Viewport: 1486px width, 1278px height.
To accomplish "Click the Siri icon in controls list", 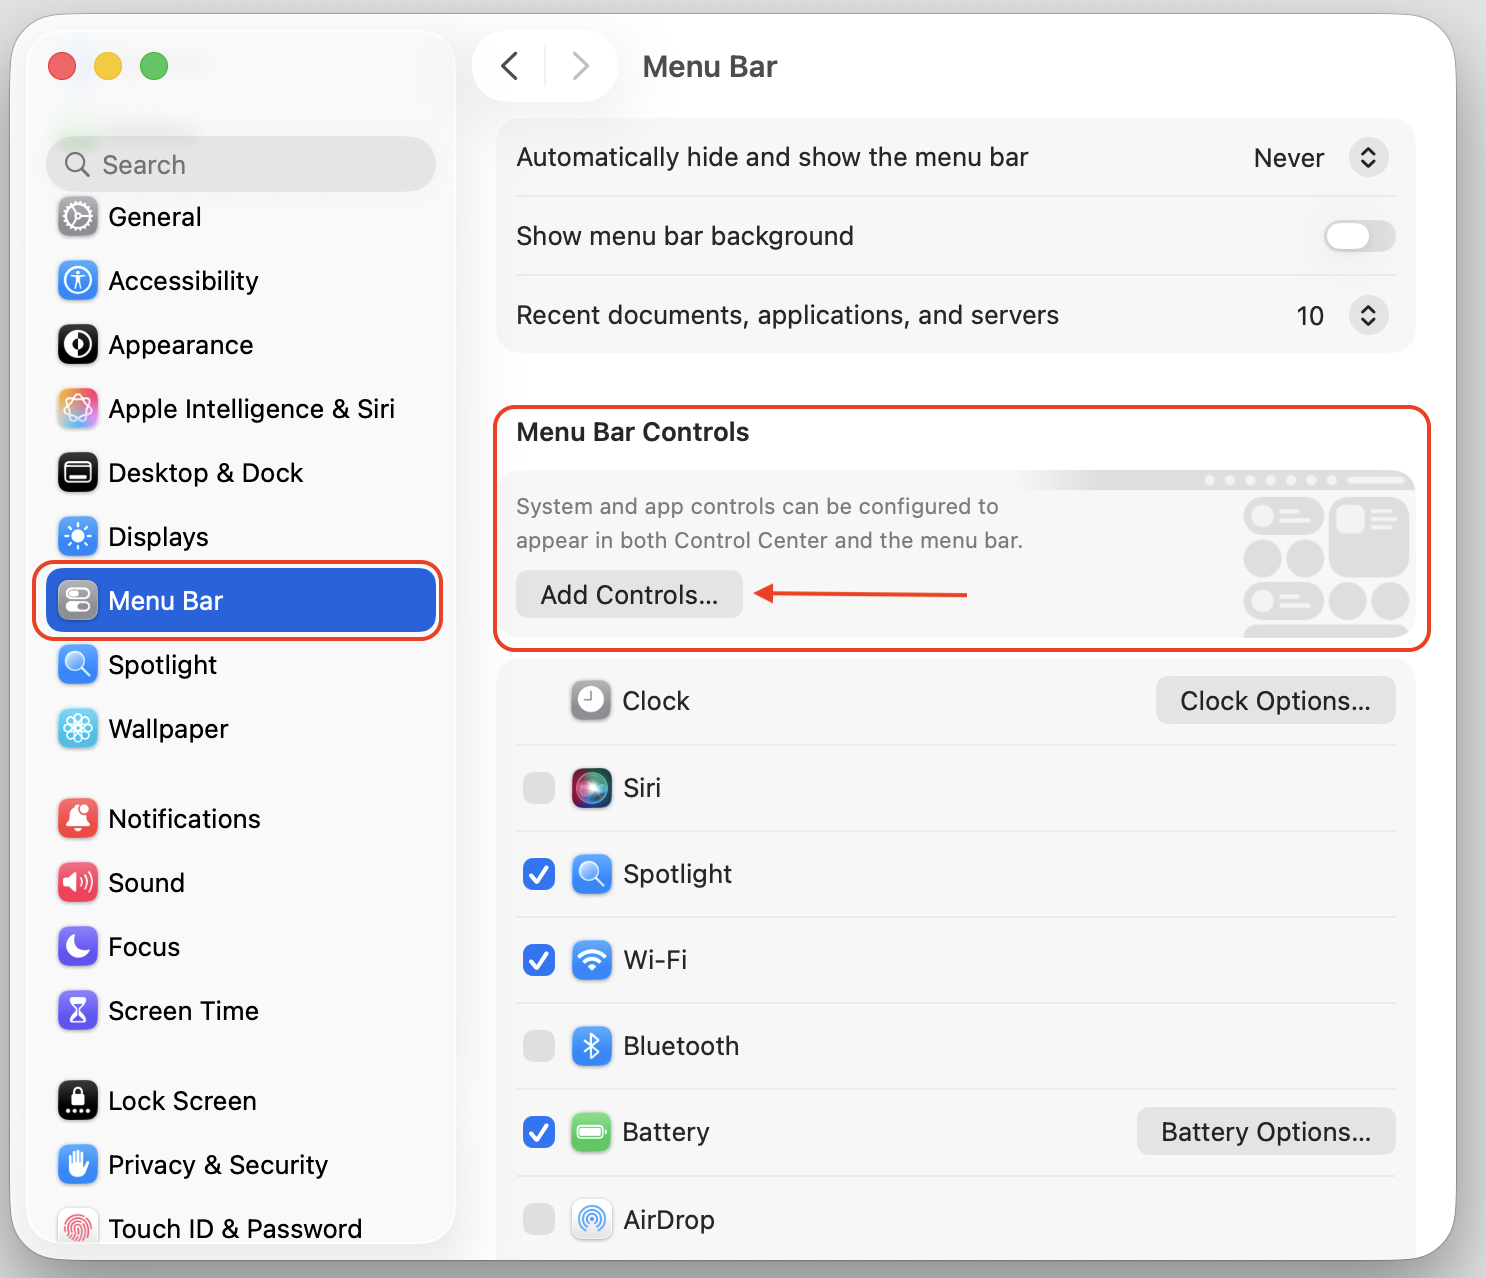I will [x=592, y=788].
